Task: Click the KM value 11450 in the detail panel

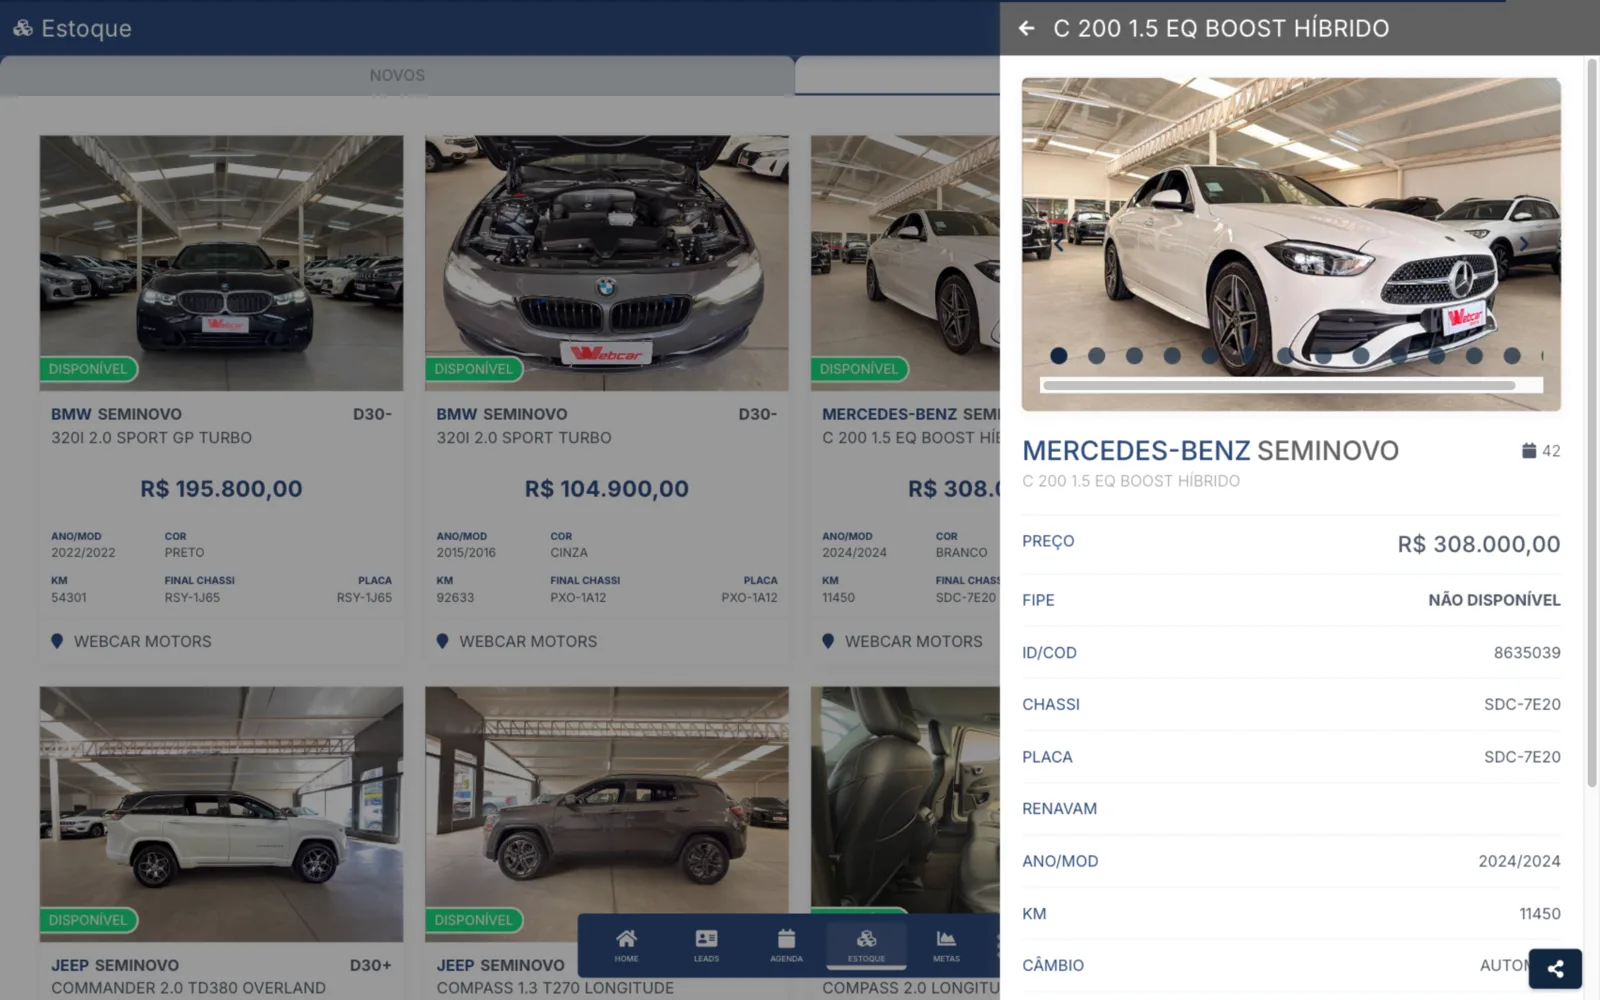Action: click(1540, 914)
